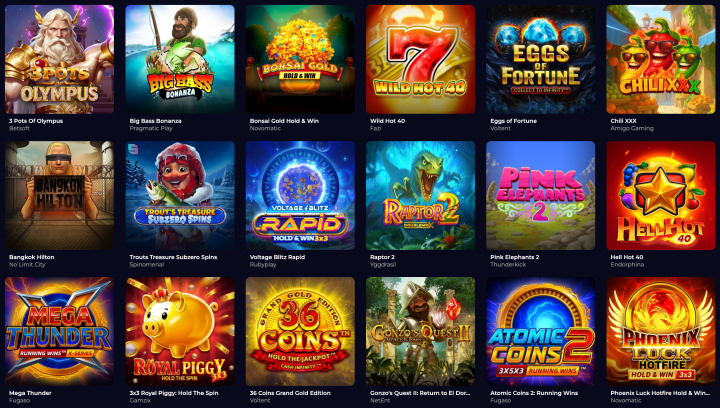Click the Gonzo's Quest II title text
Image resolution: width=720 pixels, height=408 pixels.
pos(420,393)
